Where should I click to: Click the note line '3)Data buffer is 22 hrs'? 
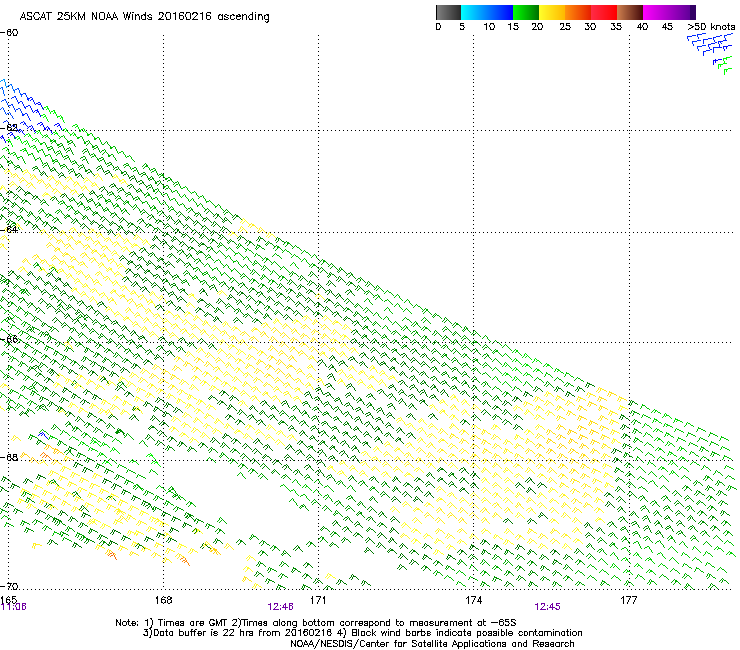tap(362, 633)
